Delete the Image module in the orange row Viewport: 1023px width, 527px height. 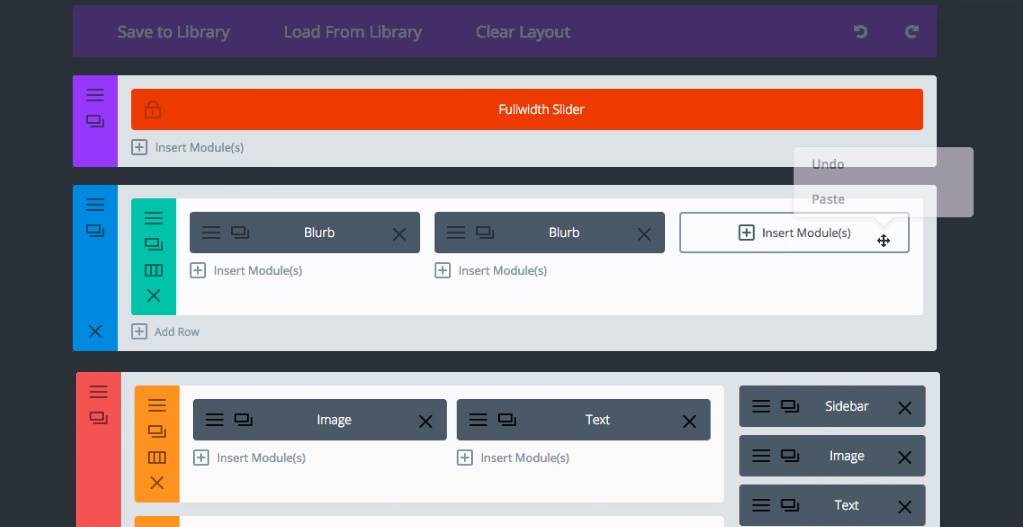click(425, 421)
